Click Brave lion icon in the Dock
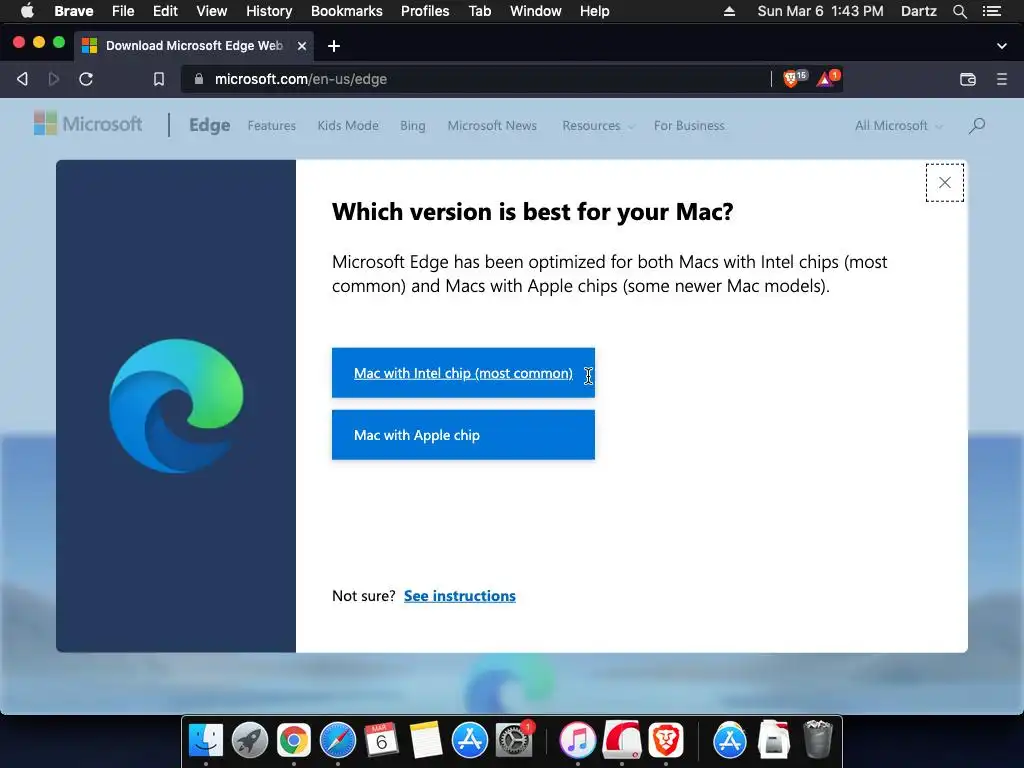Image resolution: width=1024 pixels, height=768 pixels. [665, 741]
